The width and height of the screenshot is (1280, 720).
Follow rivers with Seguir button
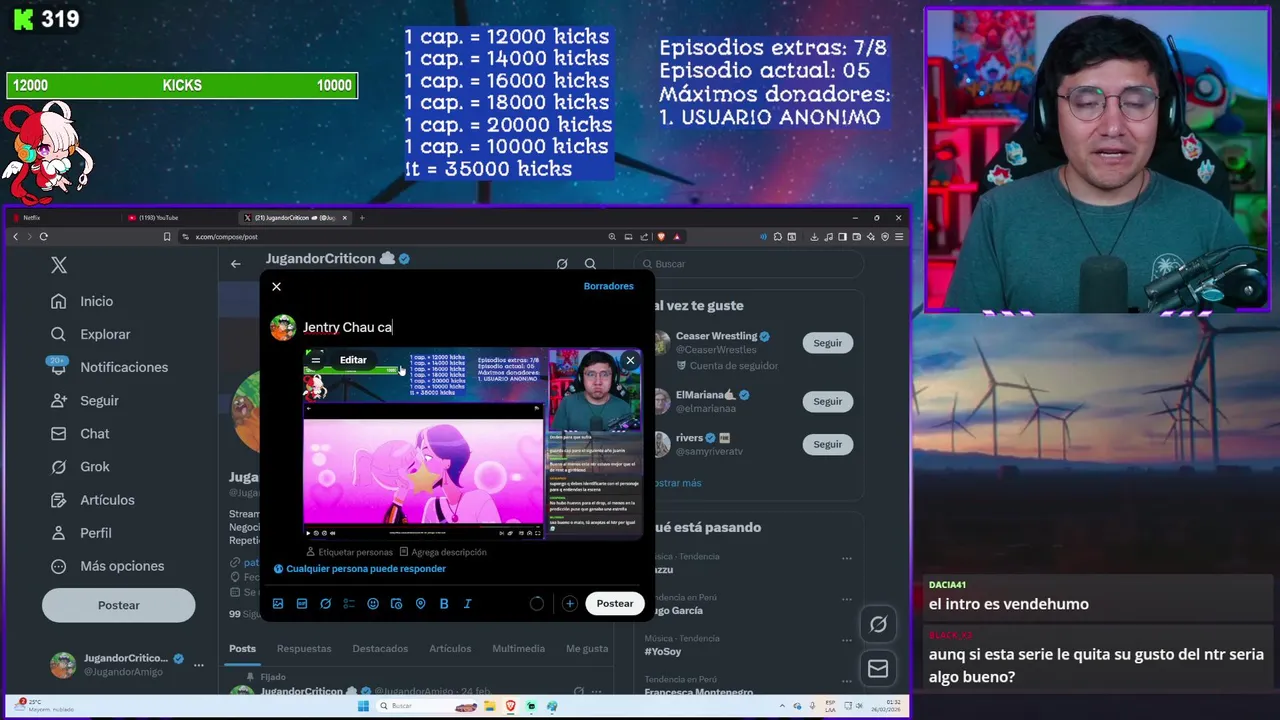pyautogui.click(x=827, y=444)
